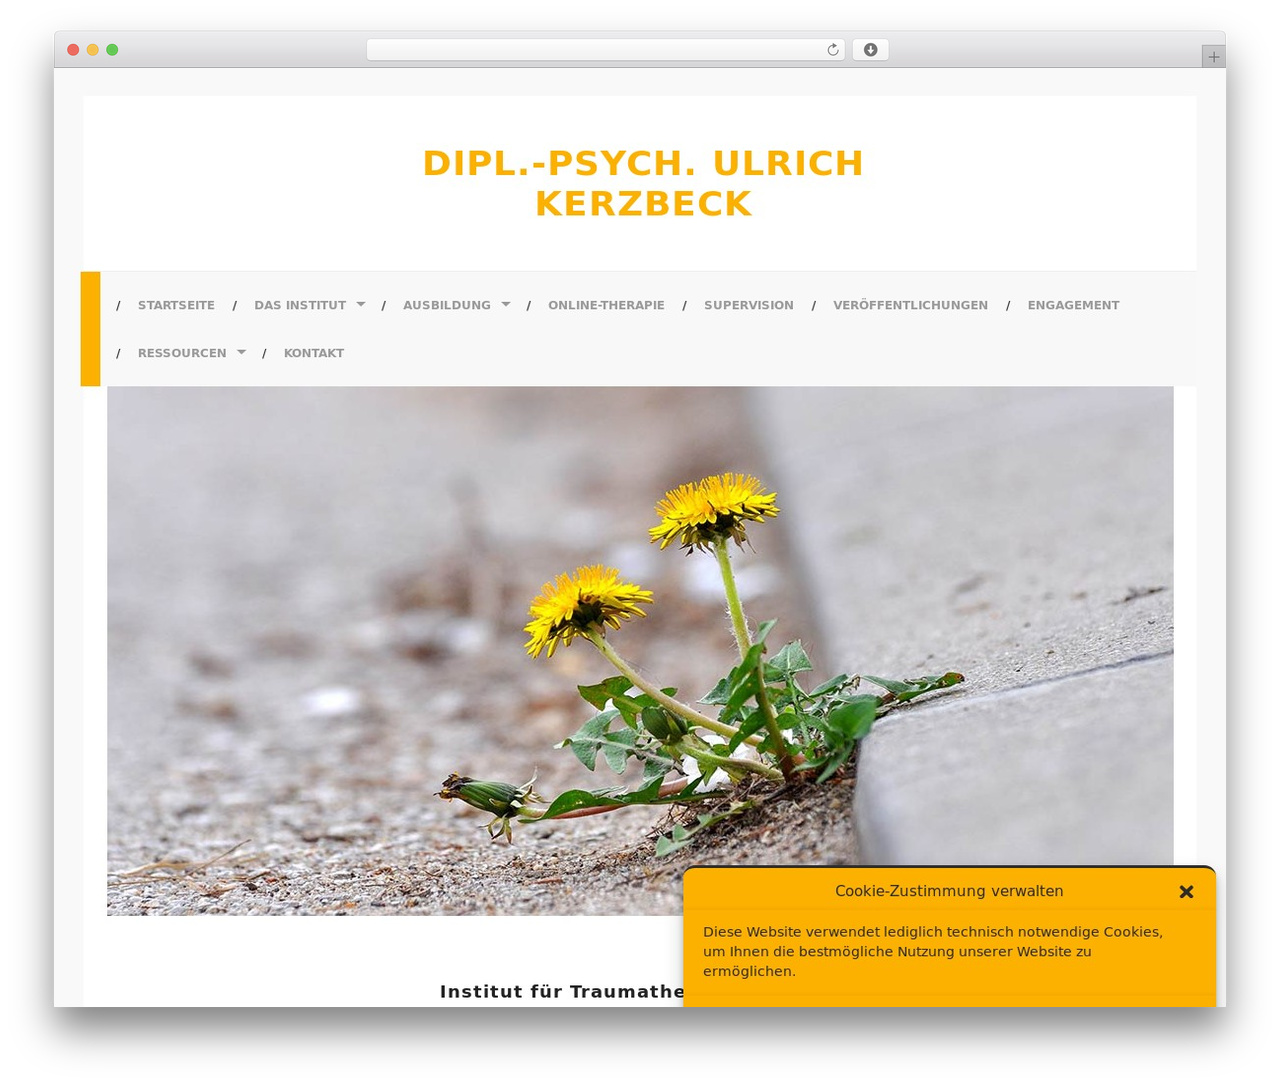Screen dimensions: 1280x1084
Task: Expand the Das Institut submenu arrow
Action: point(360,304)
